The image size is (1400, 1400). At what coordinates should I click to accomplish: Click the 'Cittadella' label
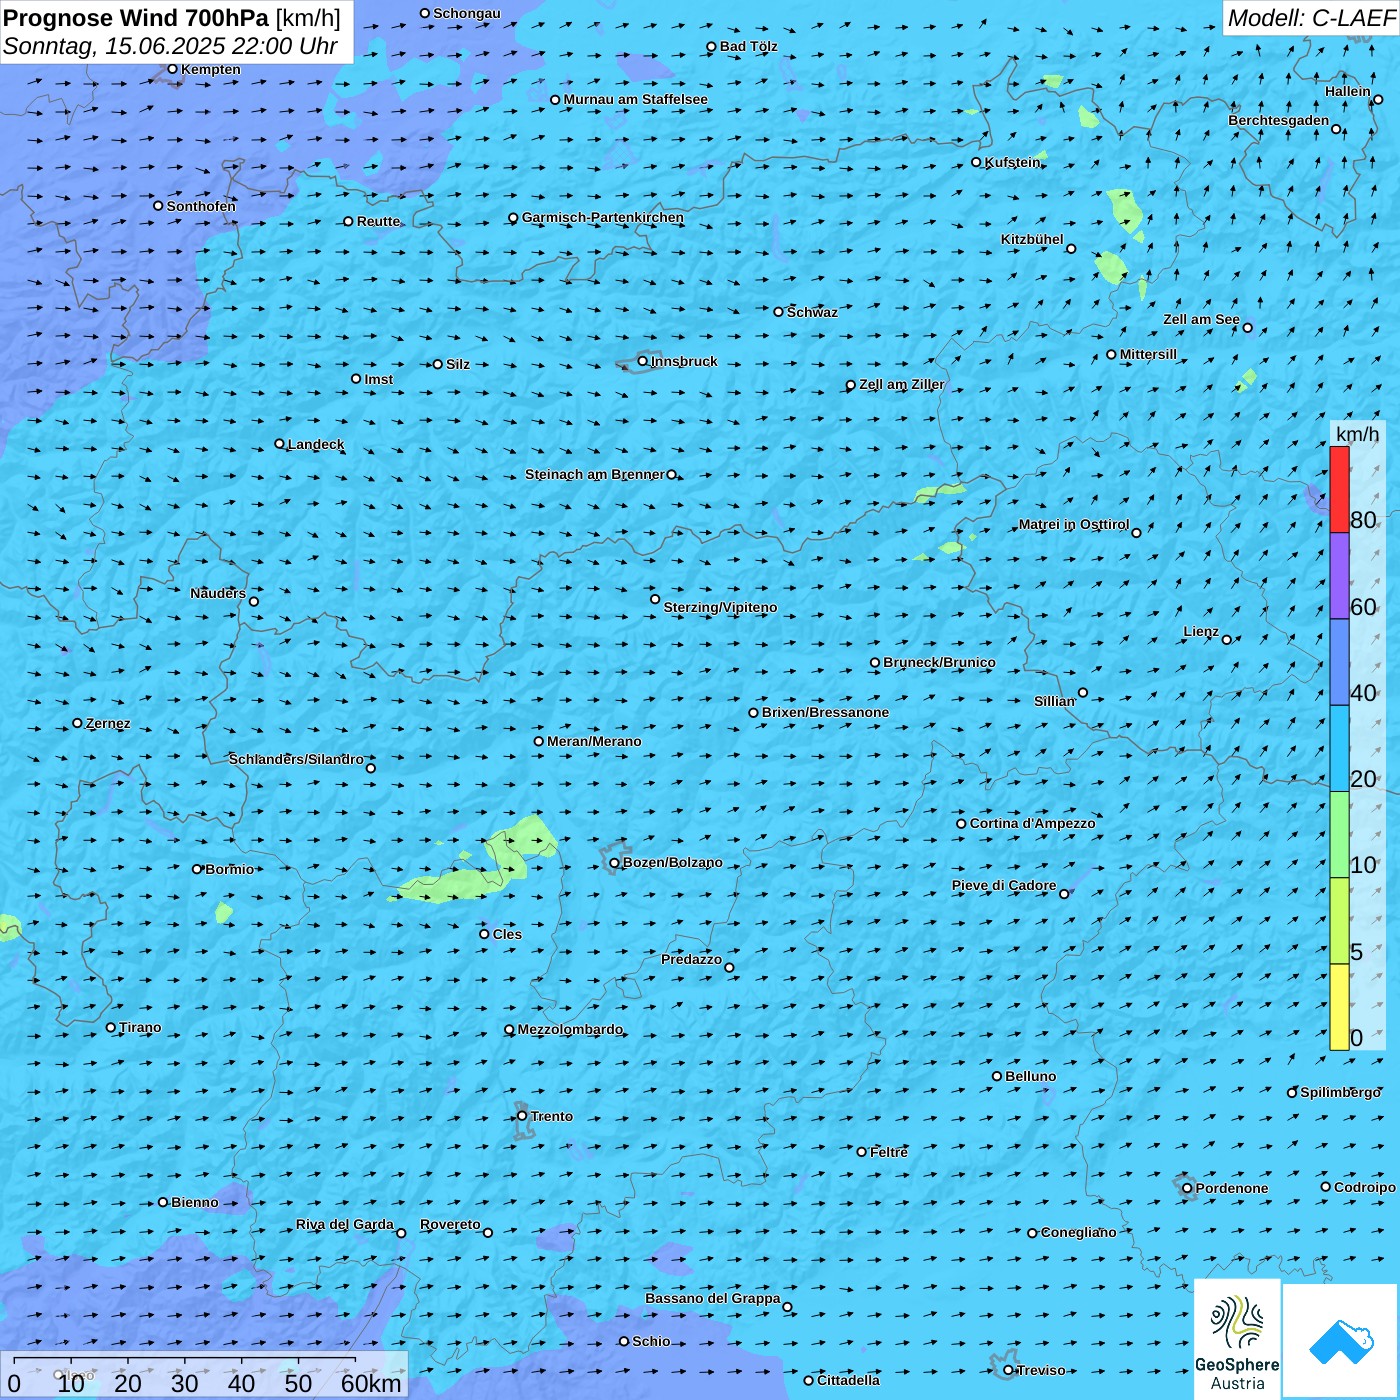coord(849,1380)
